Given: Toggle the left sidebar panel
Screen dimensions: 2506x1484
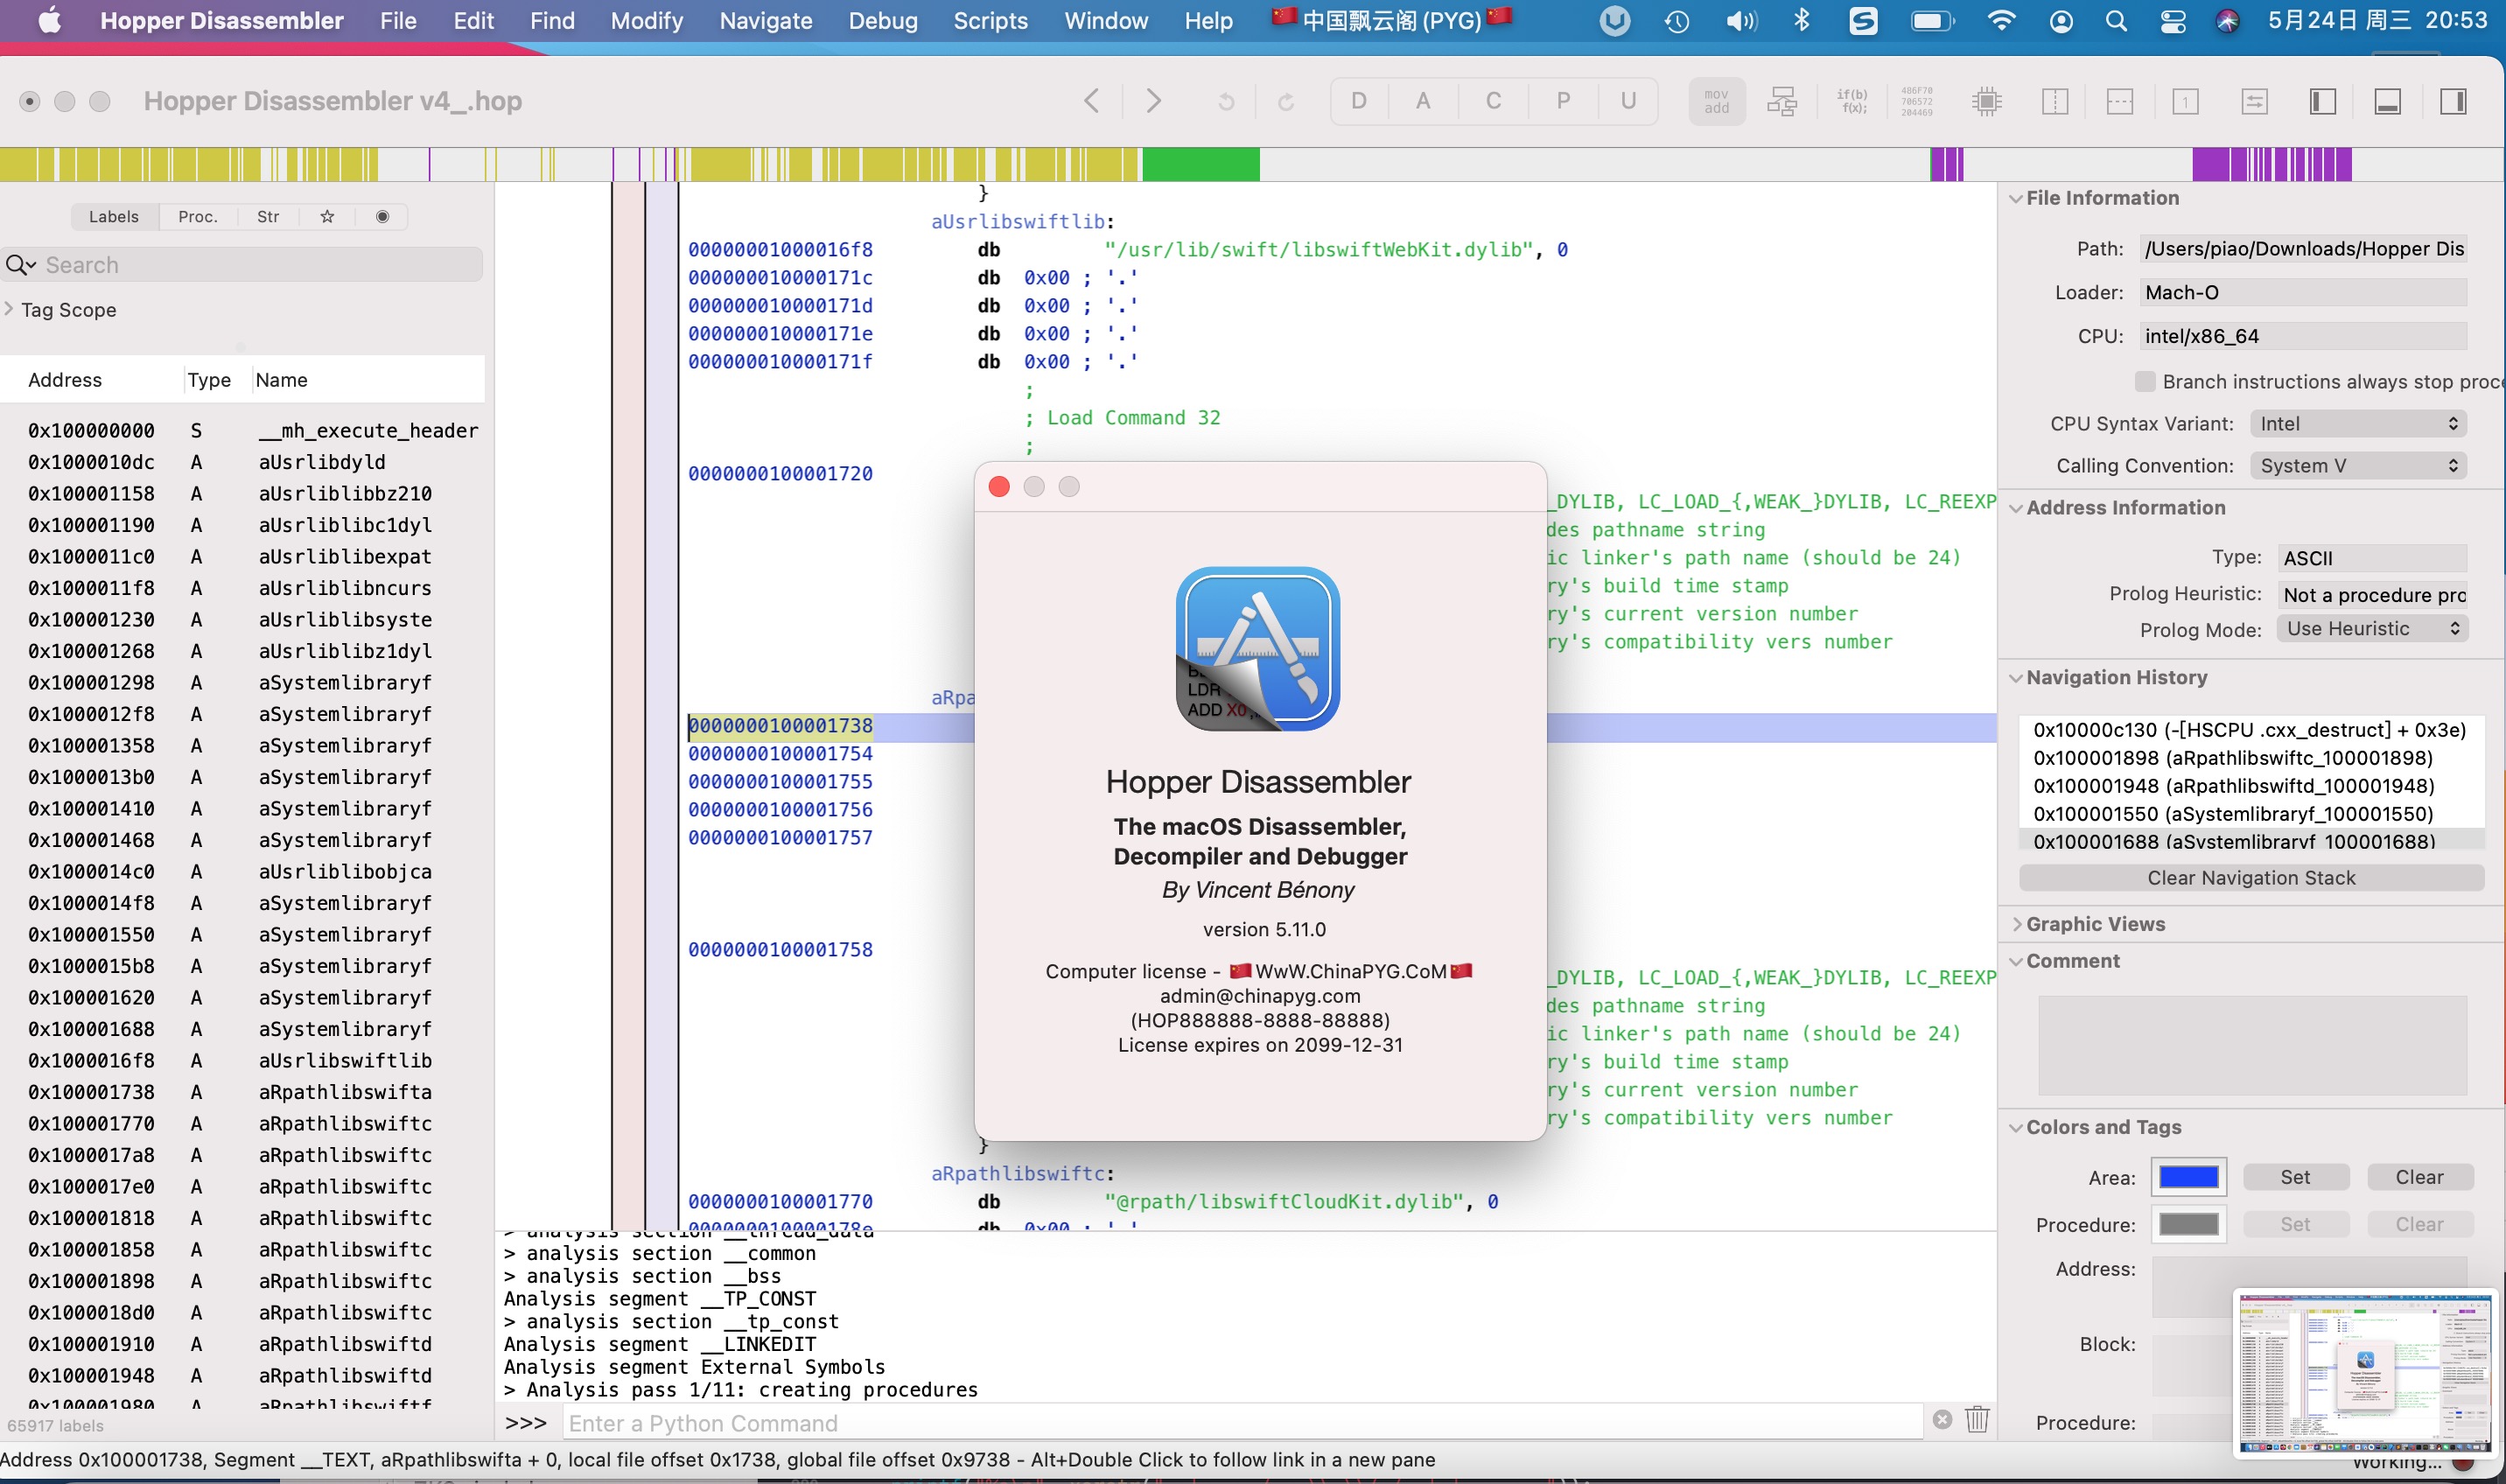Looking at the screenshot, I should coord(2322,101).
